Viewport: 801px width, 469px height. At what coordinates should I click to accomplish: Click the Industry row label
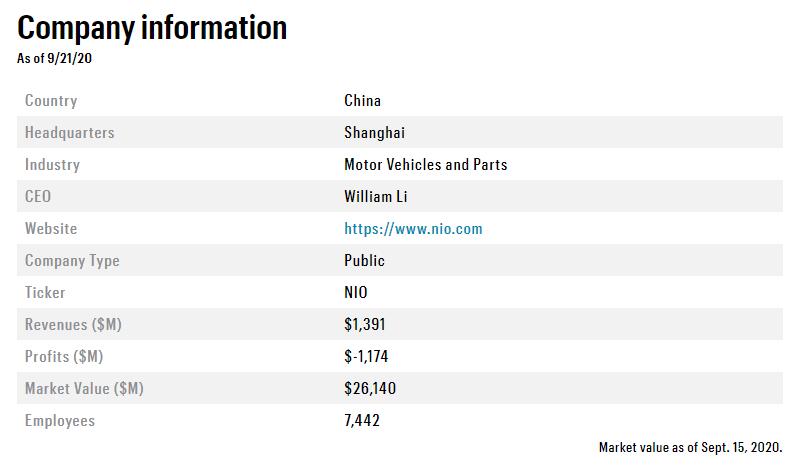pyautogui.click(x=52, y=165)
